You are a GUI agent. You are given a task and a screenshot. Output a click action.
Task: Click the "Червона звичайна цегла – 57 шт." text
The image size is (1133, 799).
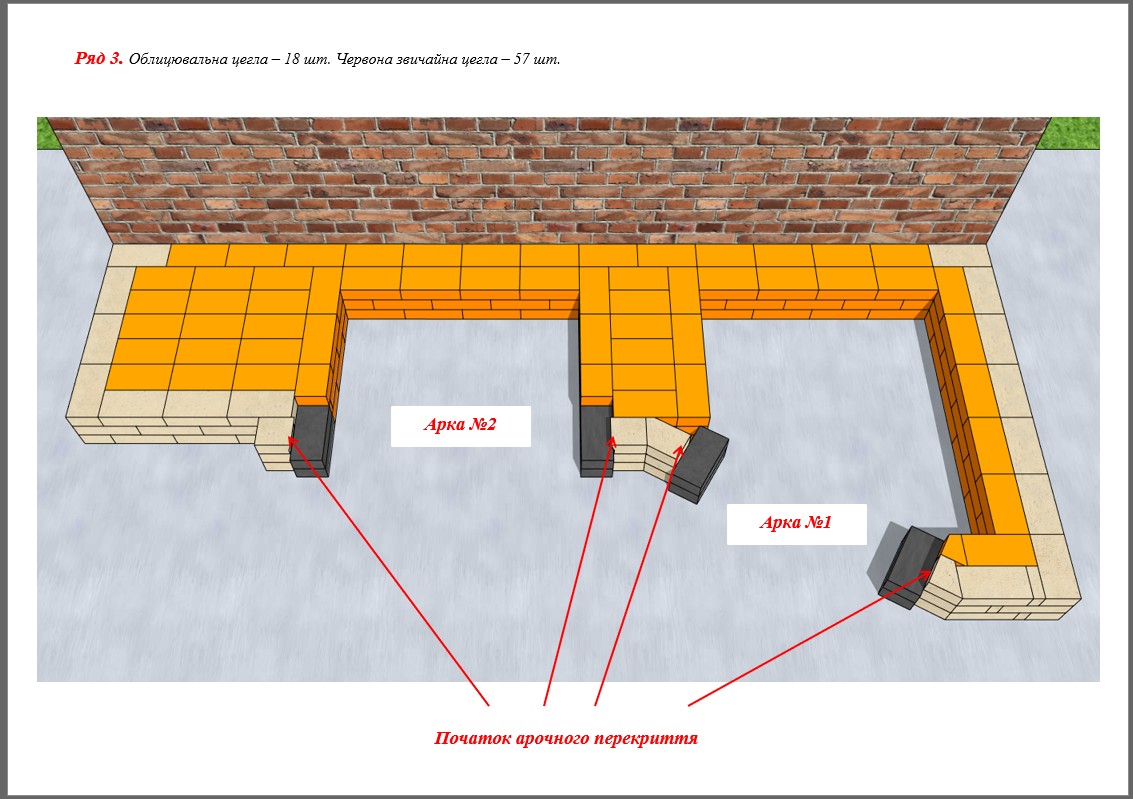click(x=448, y=60)
